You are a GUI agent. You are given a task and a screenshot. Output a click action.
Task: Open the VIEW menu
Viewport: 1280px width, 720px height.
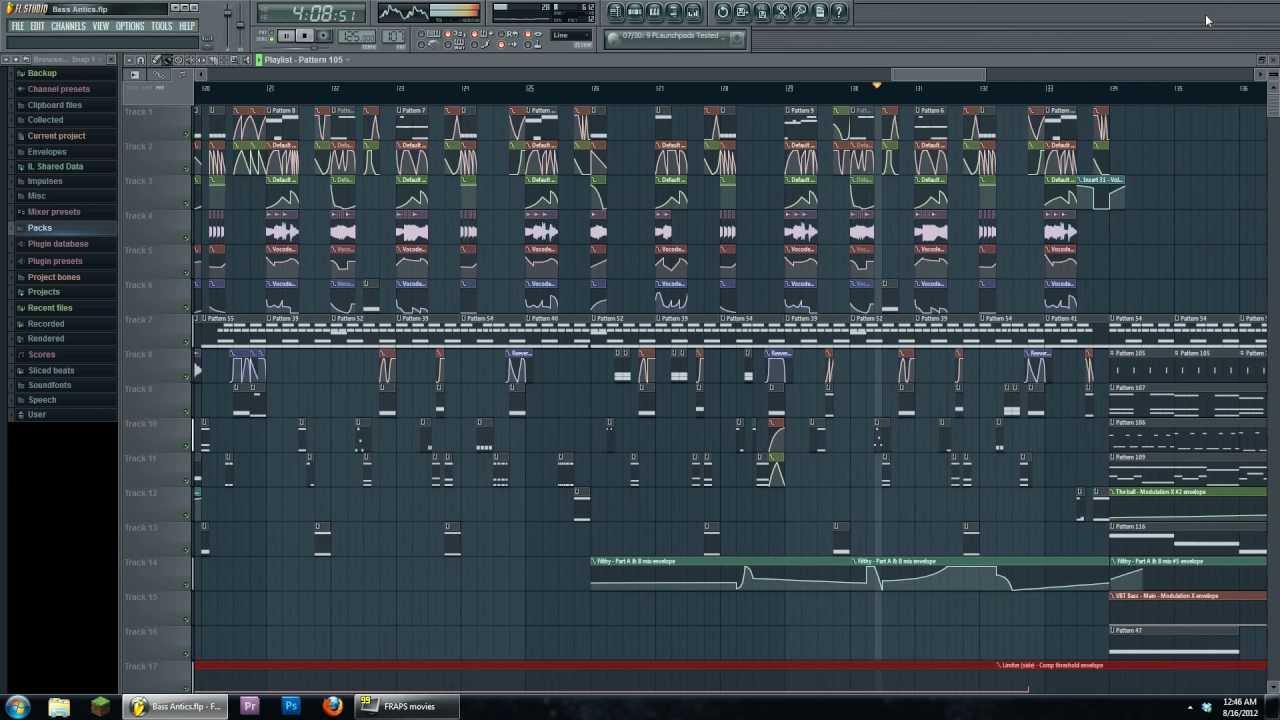(101, 26)
